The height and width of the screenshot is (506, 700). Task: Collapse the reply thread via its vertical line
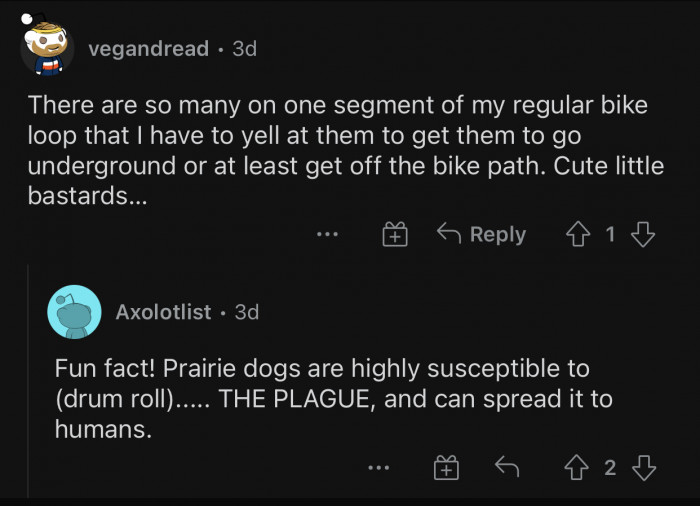(x=29, y=380)
